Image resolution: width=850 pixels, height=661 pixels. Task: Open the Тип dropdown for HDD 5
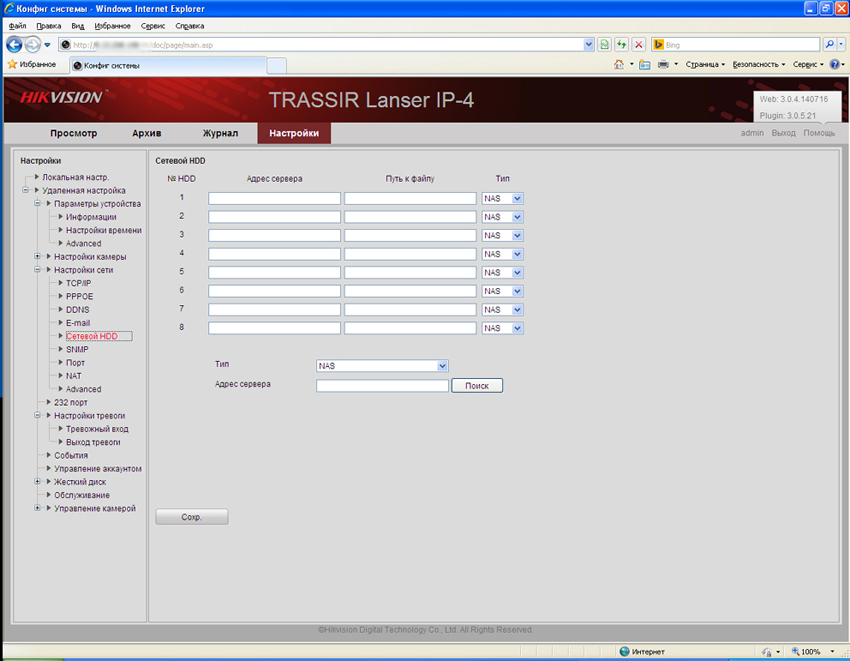tap(503, 272)
